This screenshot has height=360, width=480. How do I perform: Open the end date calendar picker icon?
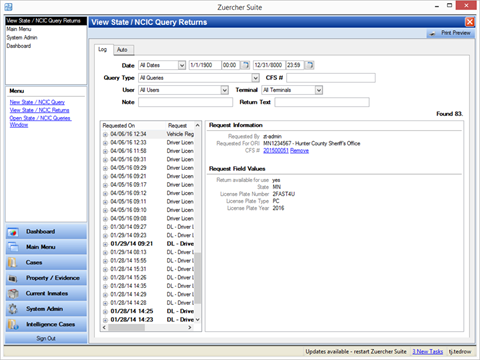point(310,65)
